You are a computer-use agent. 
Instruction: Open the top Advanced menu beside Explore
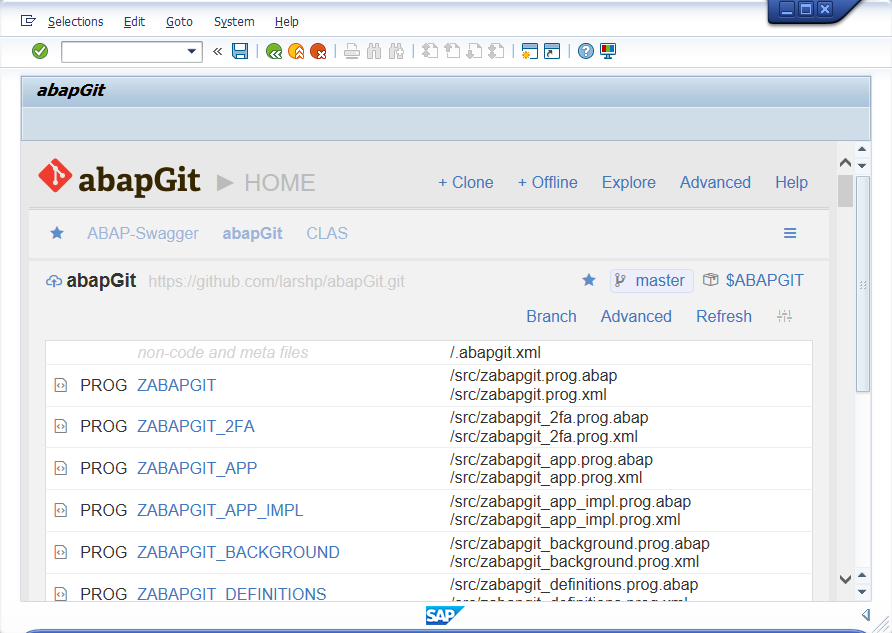coord(715,183)
